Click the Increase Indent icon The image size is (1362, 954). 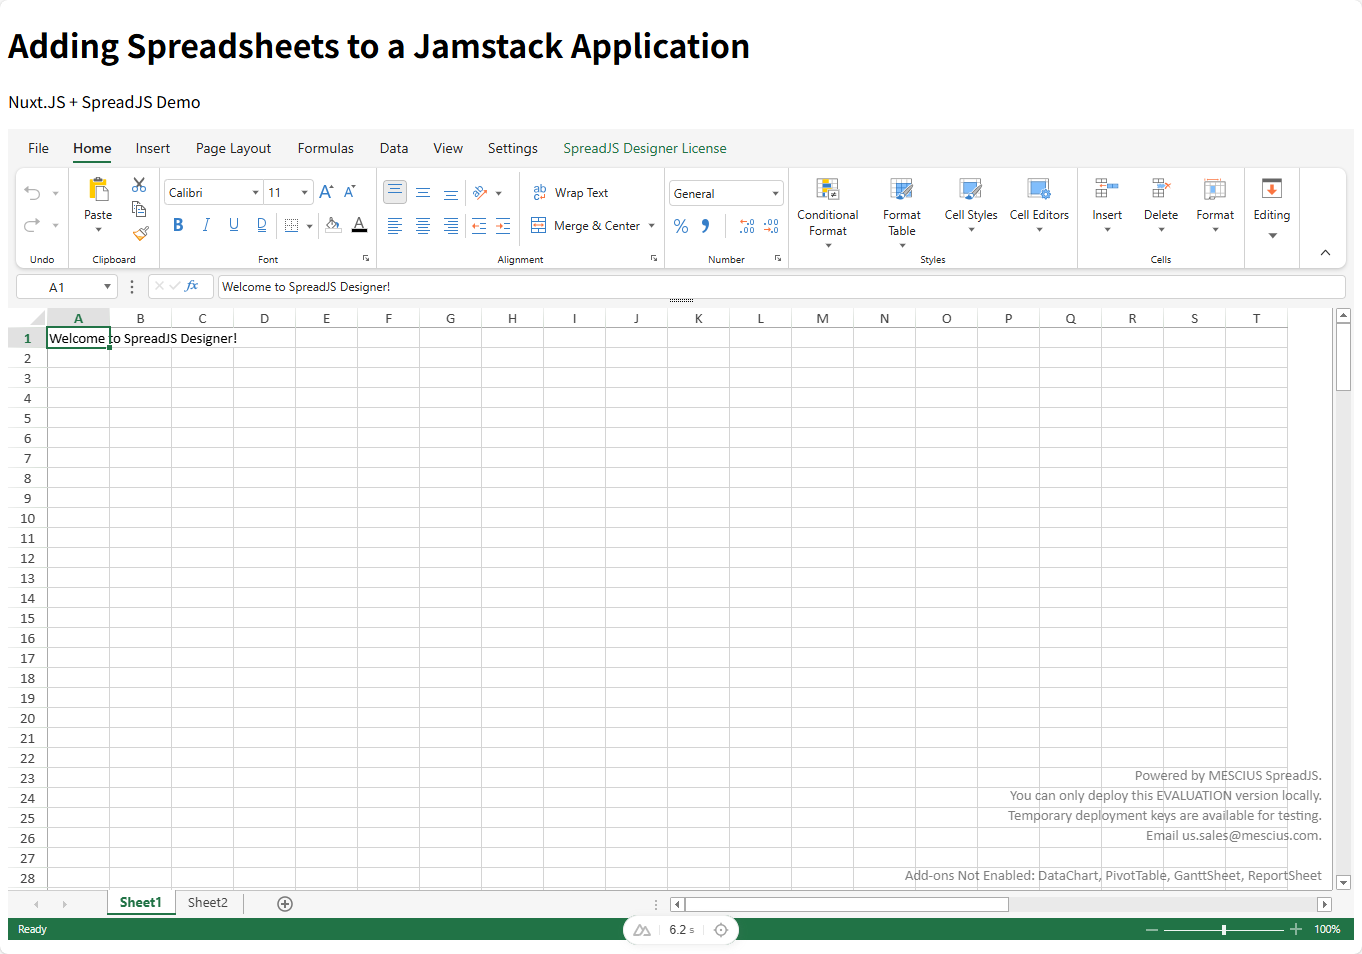pos(503,226)
